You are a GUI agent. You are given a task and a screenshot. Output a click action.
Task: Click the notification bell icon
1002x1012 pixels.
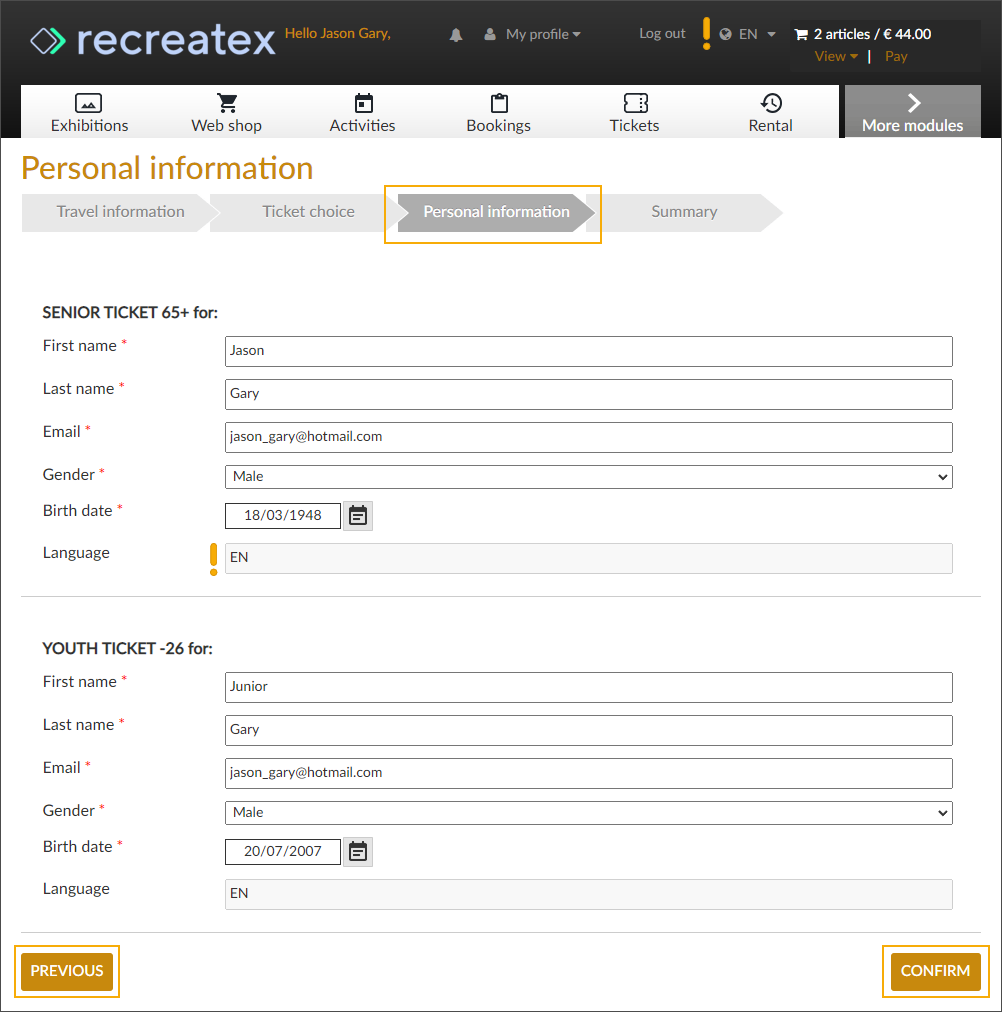pos(456,35)
